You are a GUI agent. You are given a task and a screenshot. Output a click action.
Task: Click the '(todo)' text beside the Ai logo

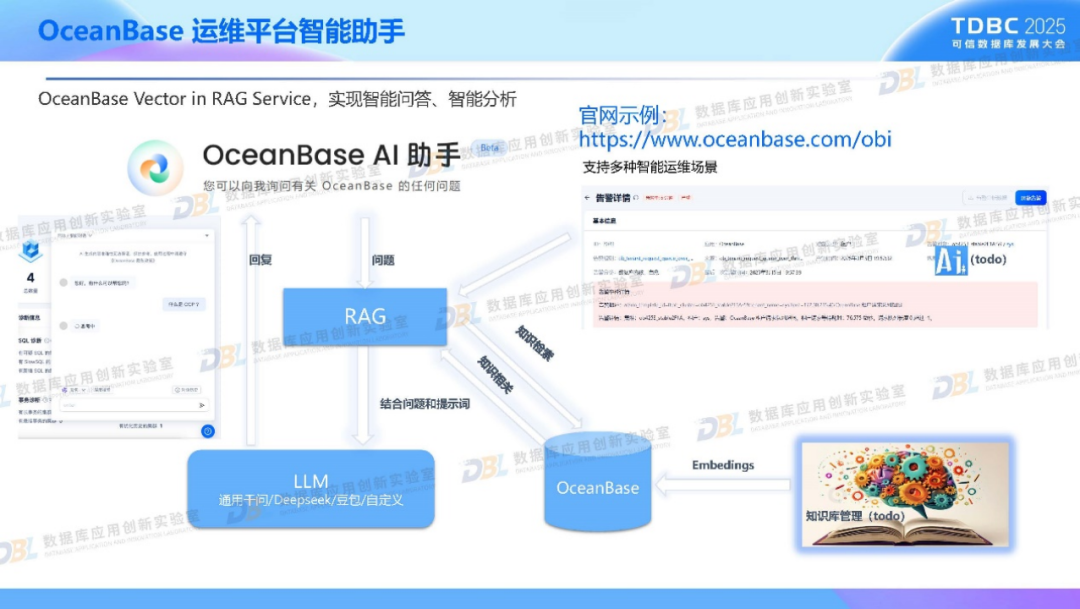point(988,260)
